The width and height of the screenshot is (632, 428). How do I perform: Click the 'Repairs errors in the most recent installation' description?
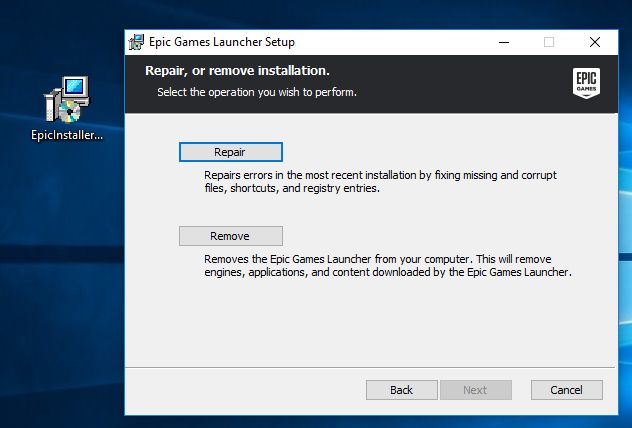pyautogui.click(x=380, y=182)
